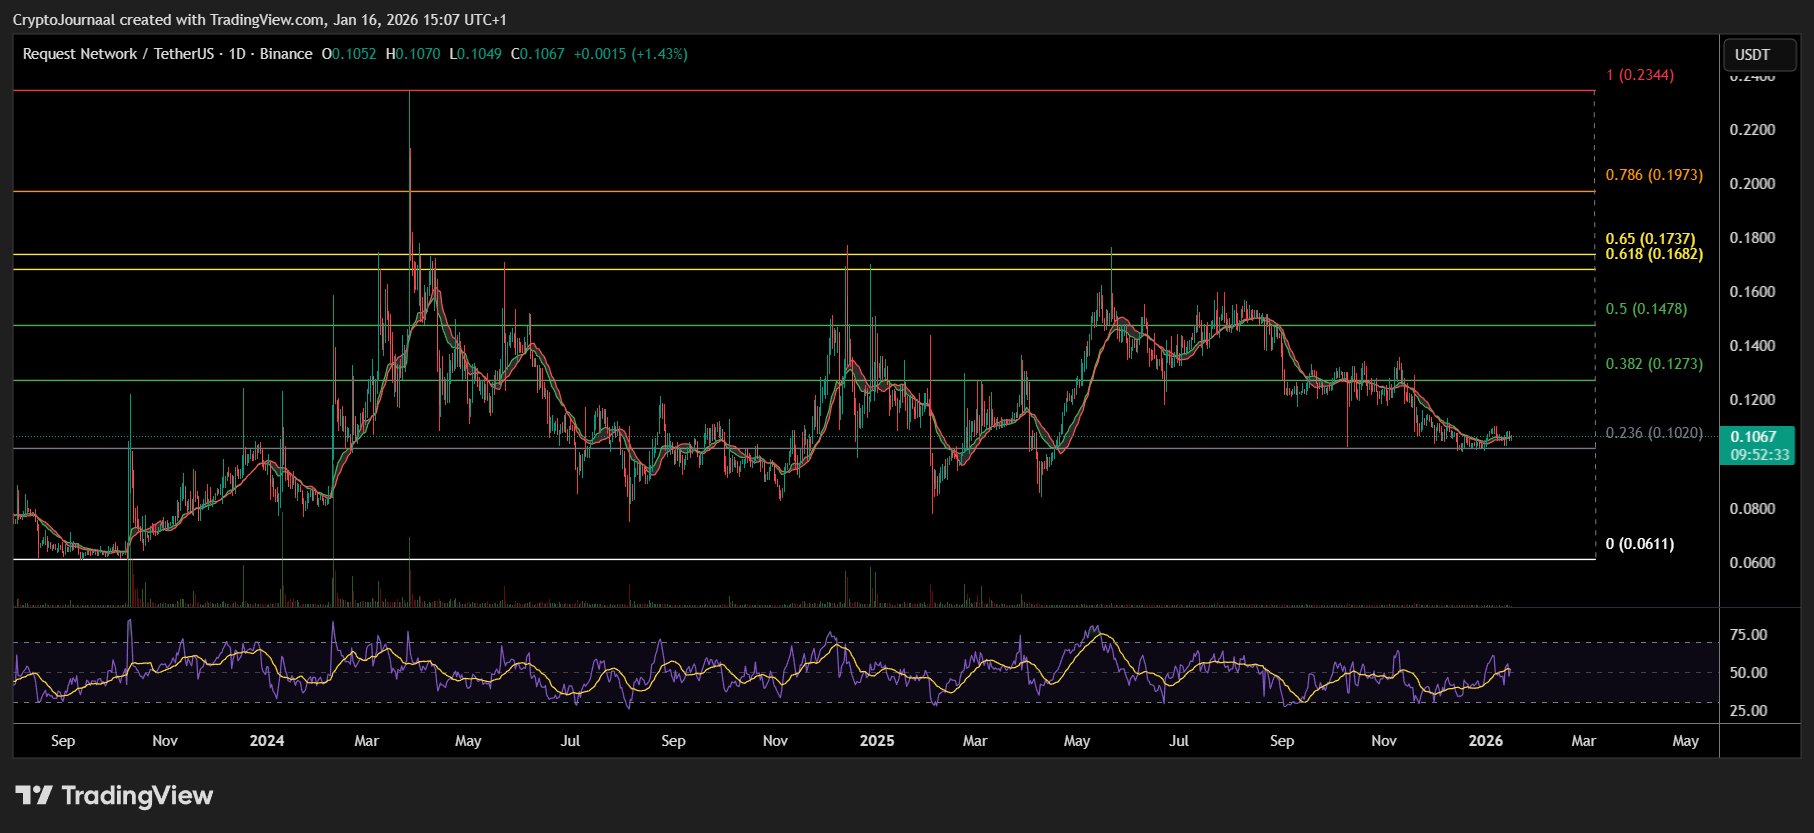
Task: Click the TradingView logo icon
Action: coord(34,796)
